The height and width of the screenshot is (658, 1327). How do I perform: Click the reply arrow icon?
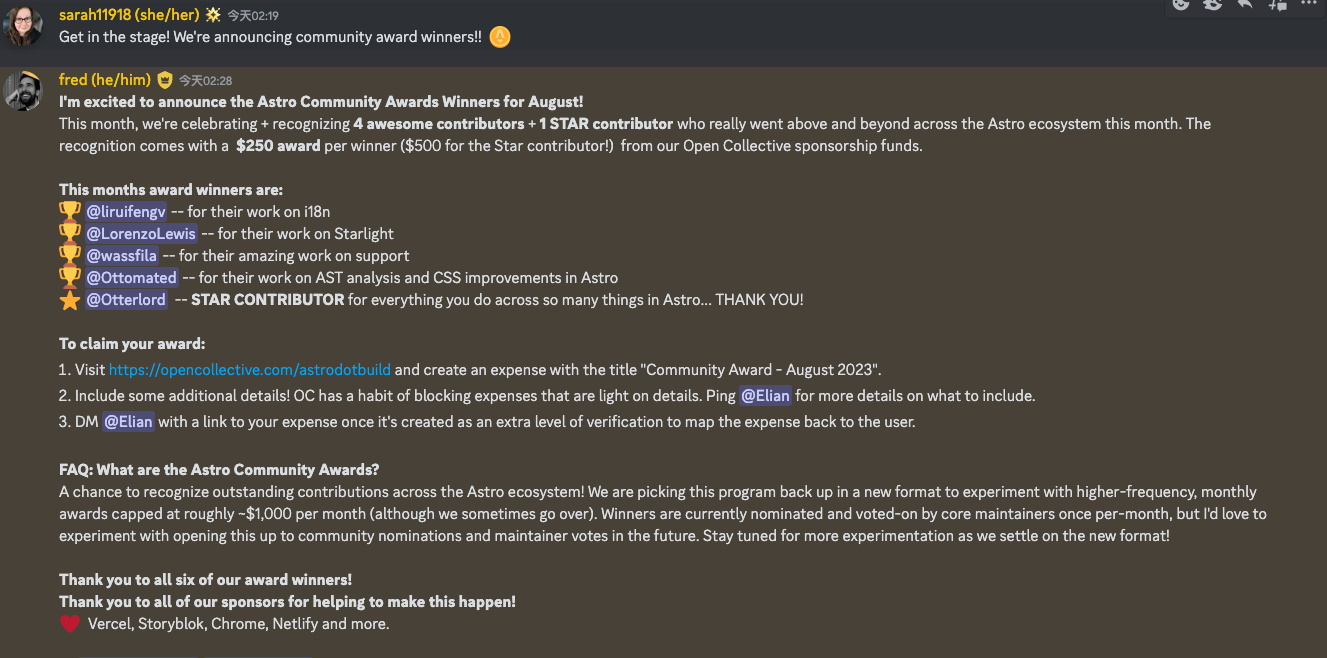(x=1245, y=4)
